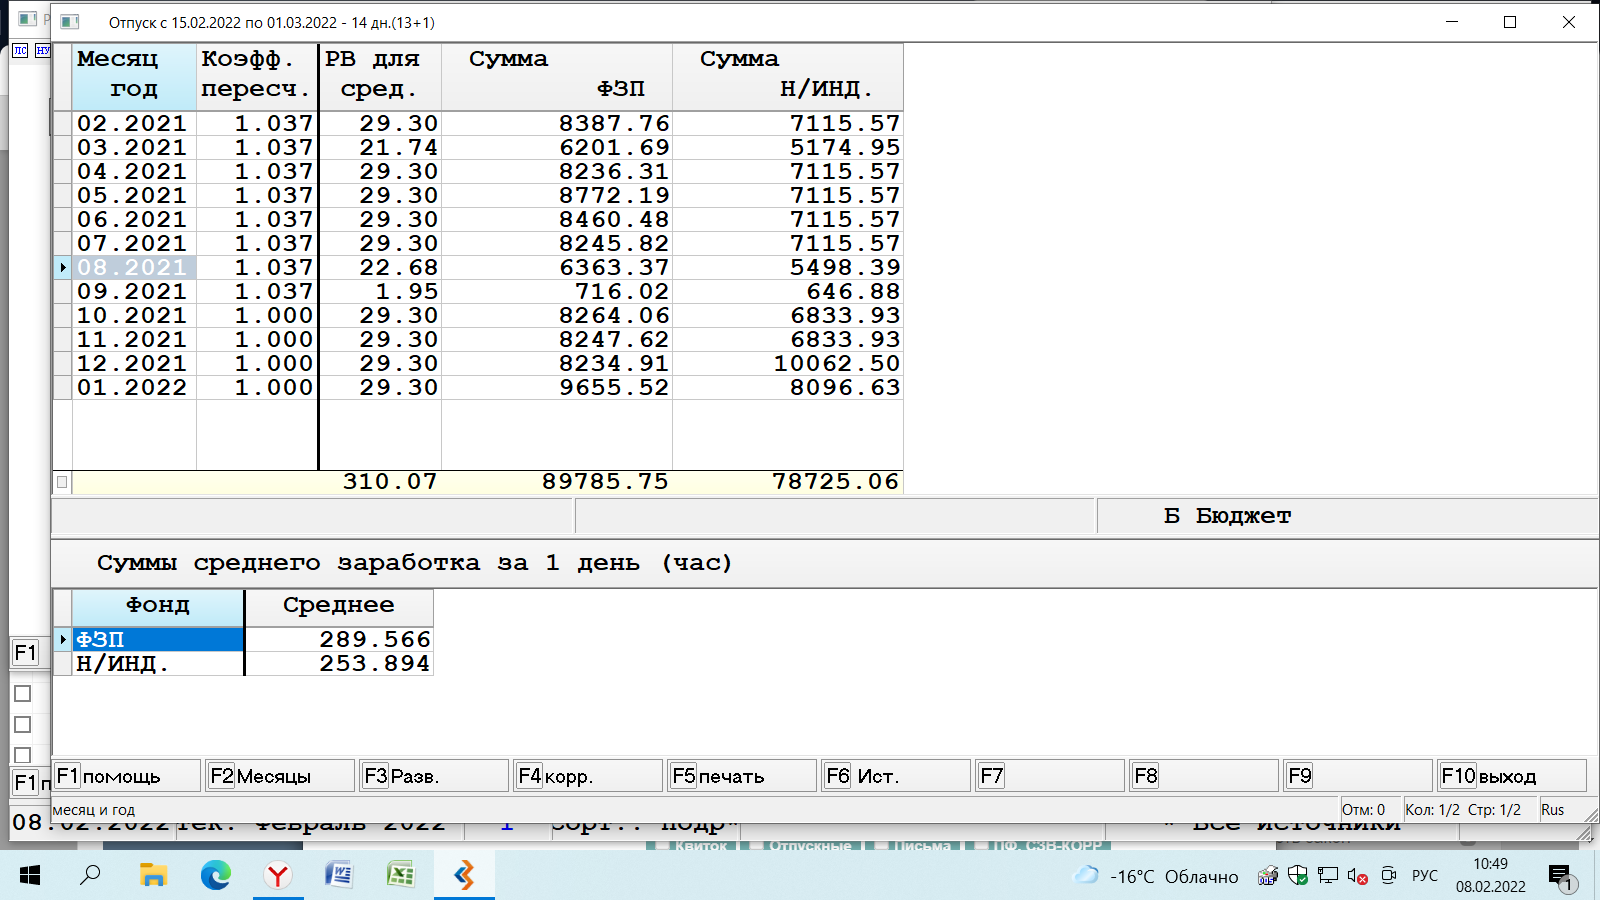The image size is (1600, 900).
Task: Tick the checkbox left of totals row
Action: pos(62,482)
